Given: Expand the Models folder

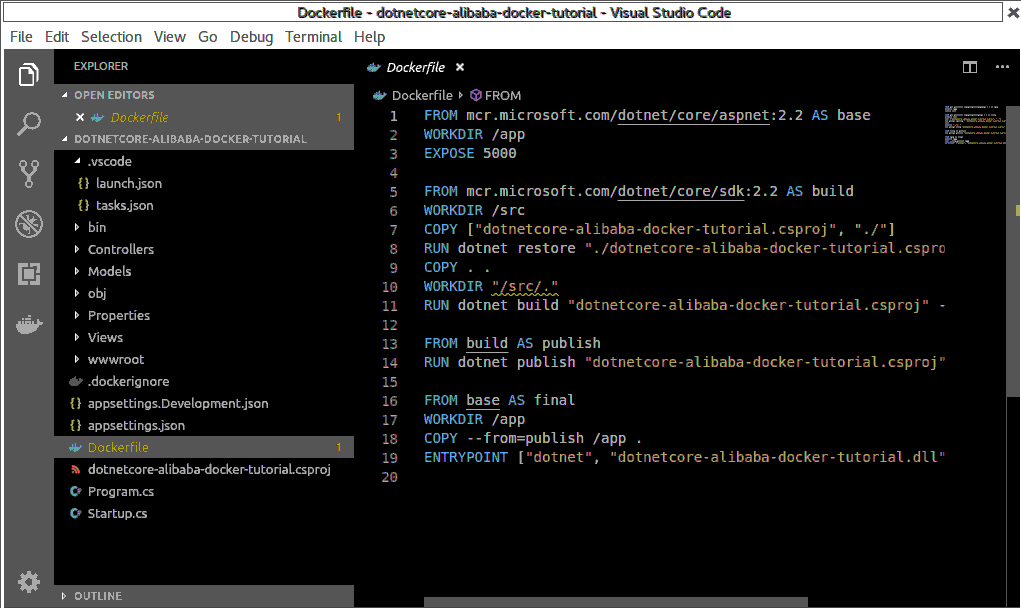Looking at the screenshot, I should pos(77,271).
